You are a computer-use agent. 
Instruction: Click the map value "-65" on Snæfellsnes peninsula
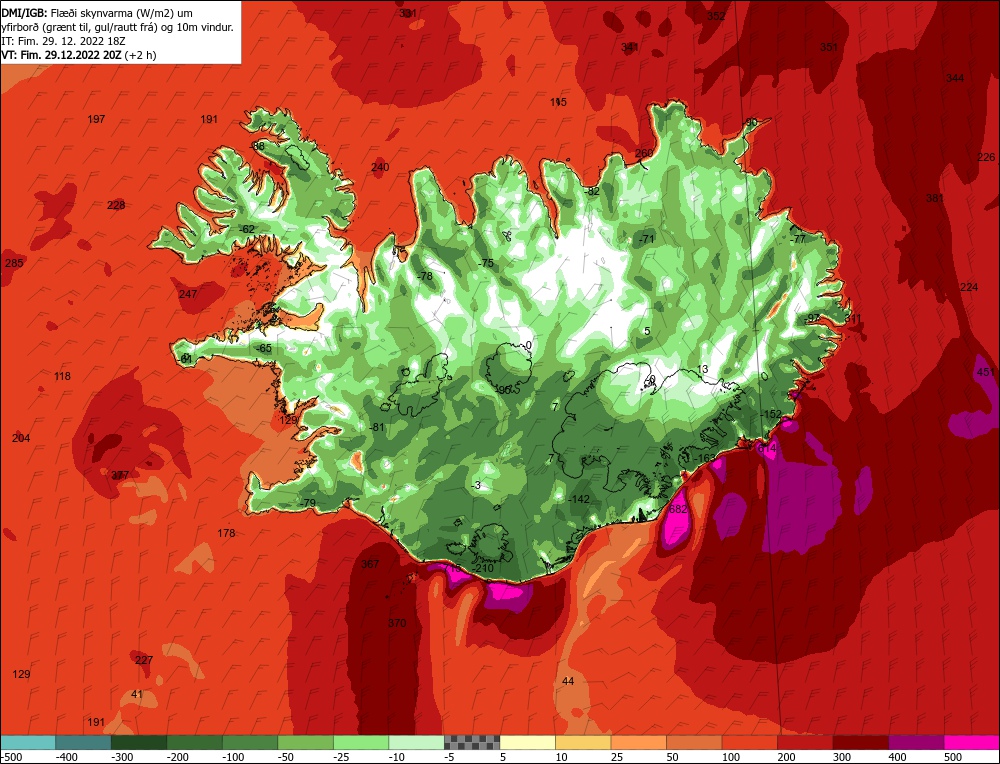tap(263, 348)
